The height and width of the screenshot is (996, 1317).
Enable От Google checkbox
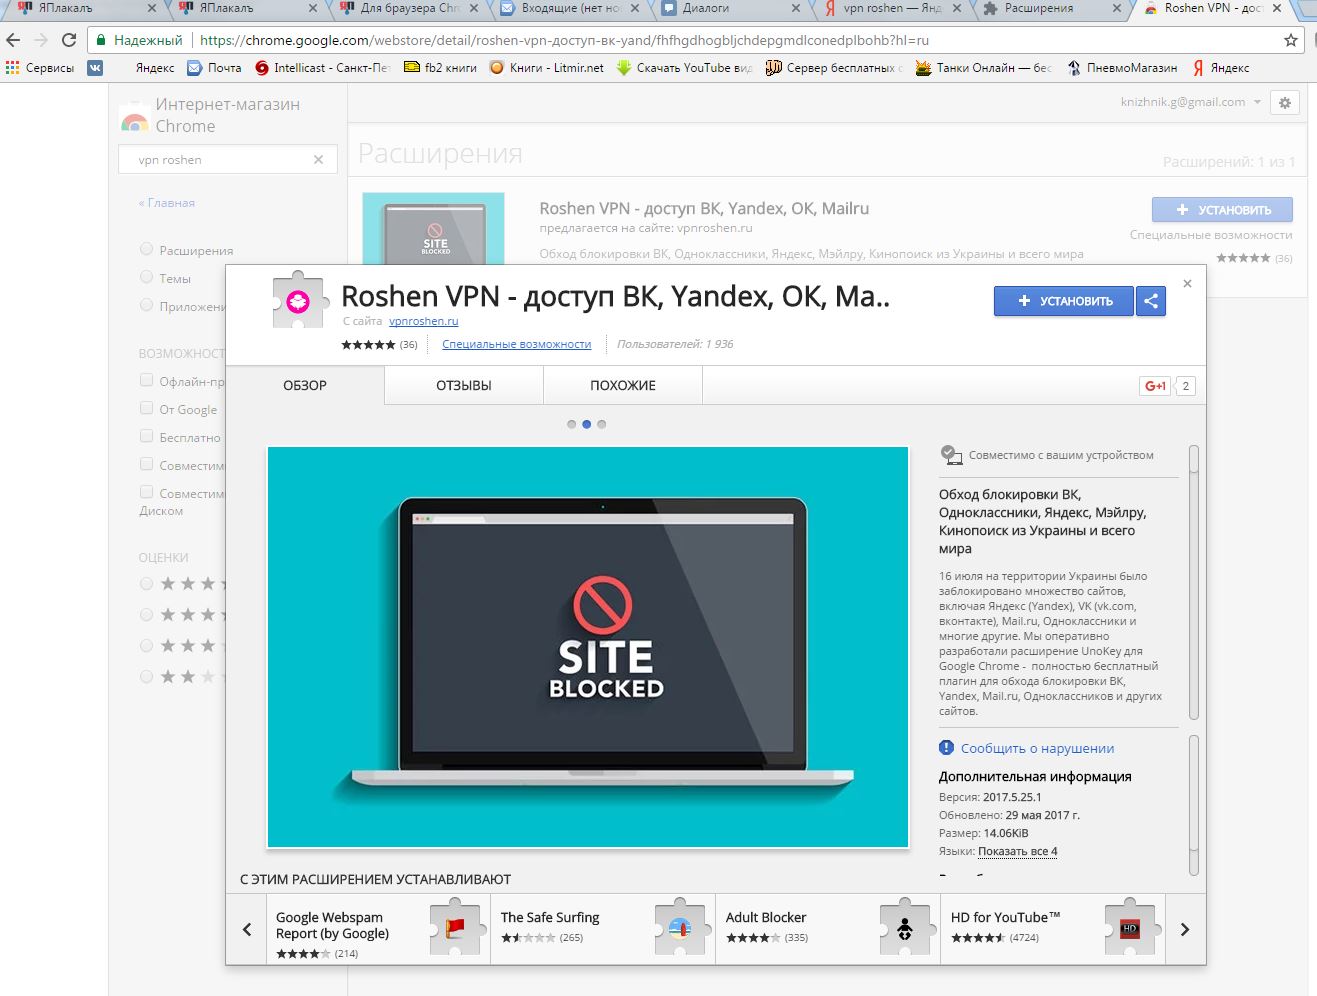point(147,408)
